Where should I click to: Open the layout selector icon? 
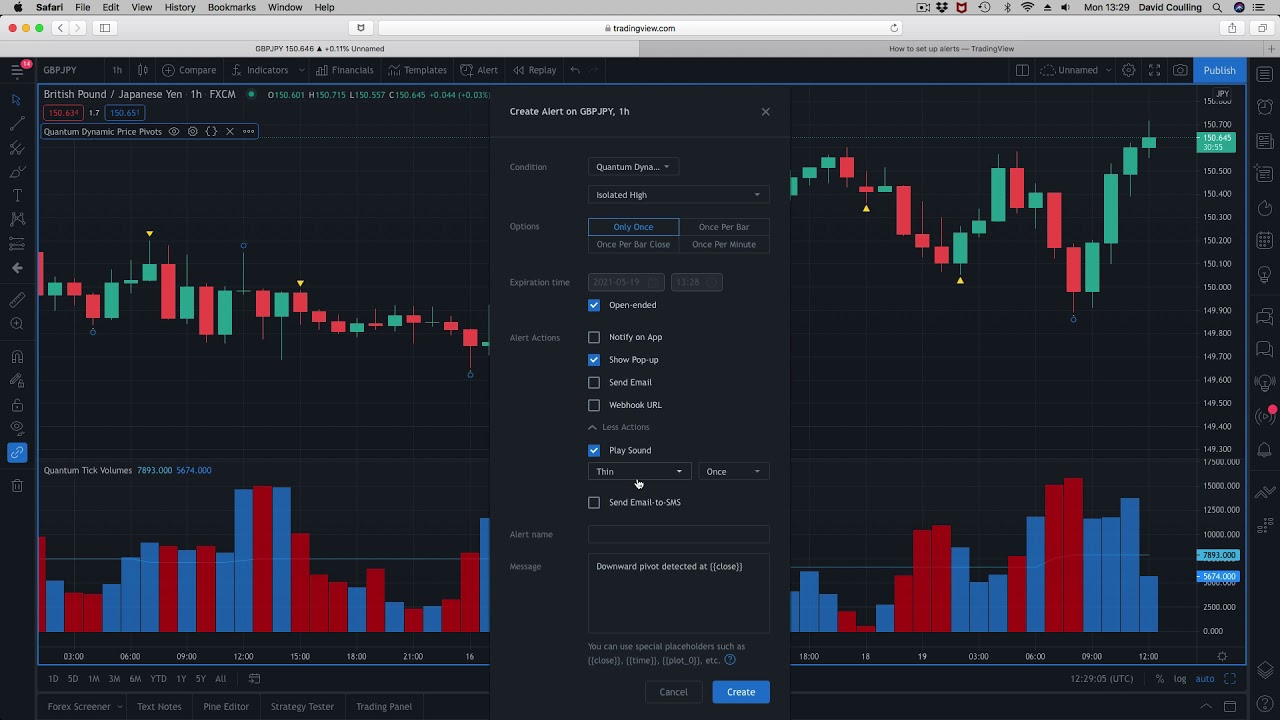[x=1022, y=70]
